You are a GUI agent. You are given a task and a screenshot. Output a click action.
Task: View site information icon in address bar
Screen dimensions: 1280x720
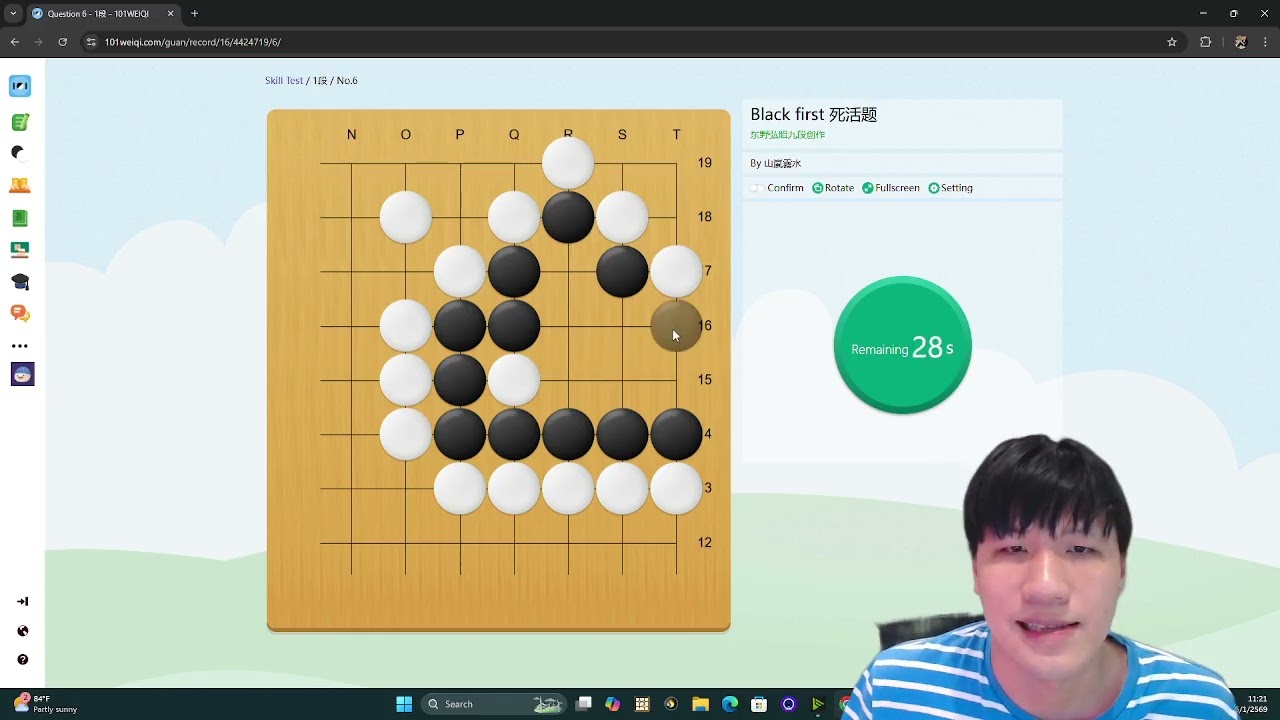click(92, 42)
